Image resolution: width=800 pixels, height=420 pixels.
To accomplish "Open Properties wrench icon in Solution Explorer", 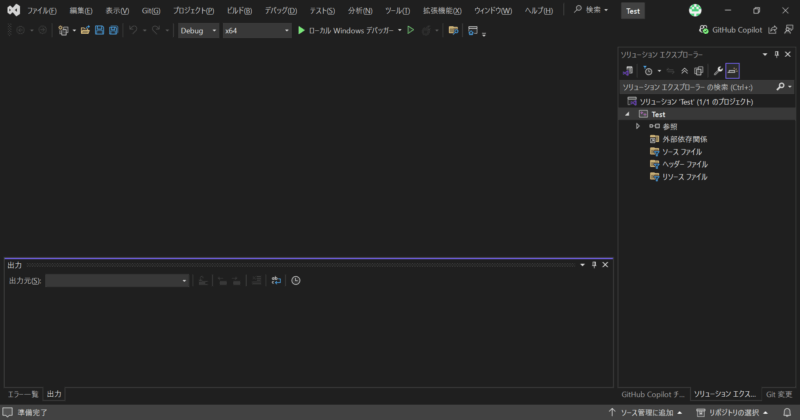I will (x=718, y=71).
